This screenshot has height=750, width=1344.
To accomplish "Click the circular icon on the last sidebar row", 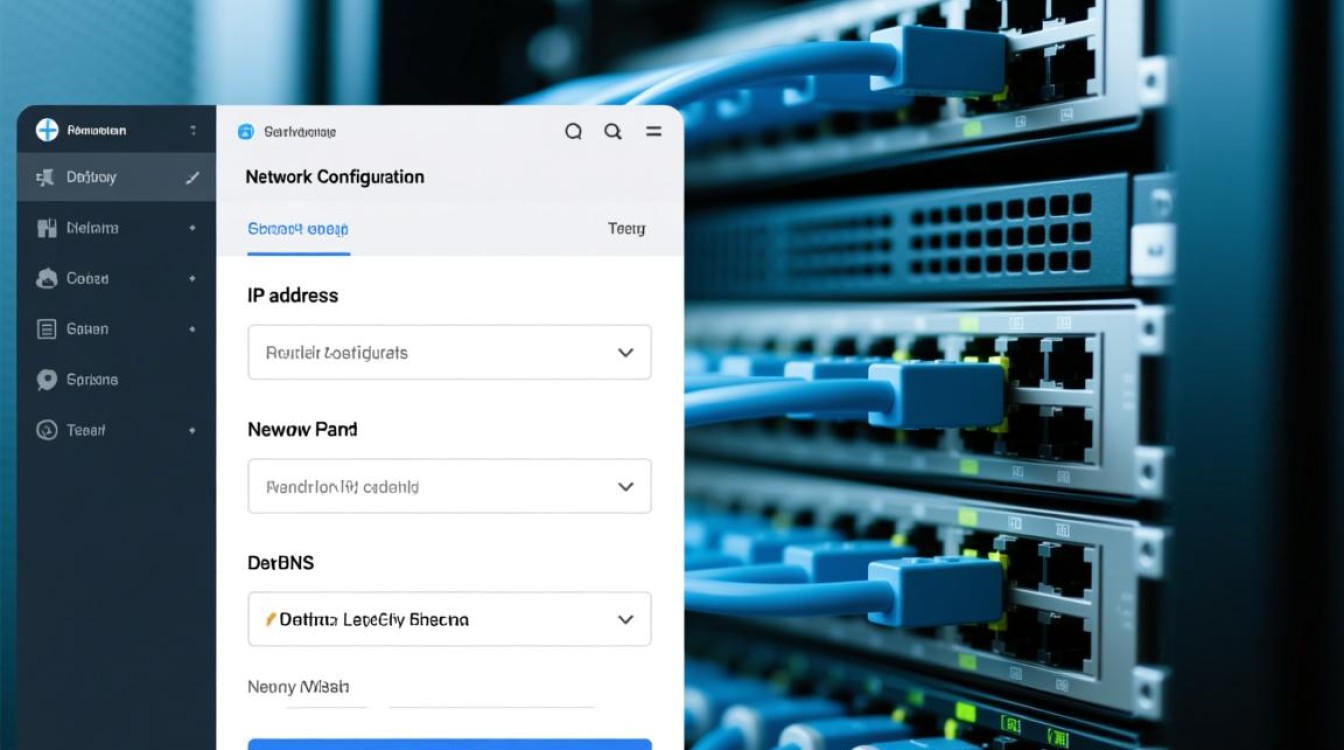I will [47, 430].
